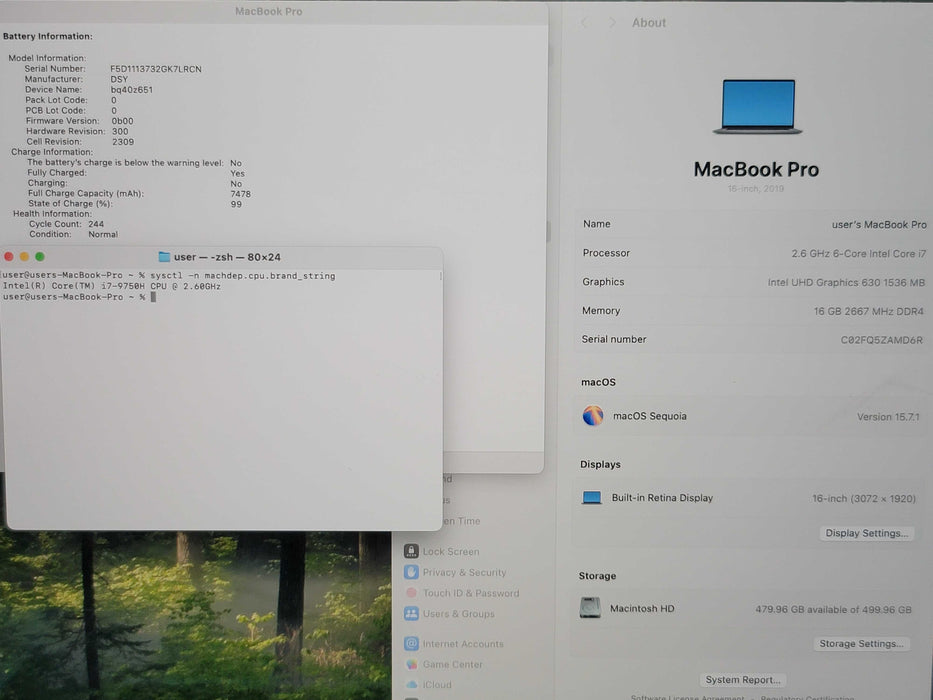Click the Manufacturer DSY value
Viewport: 933px width, 700px height.
(x=119, y=79)
